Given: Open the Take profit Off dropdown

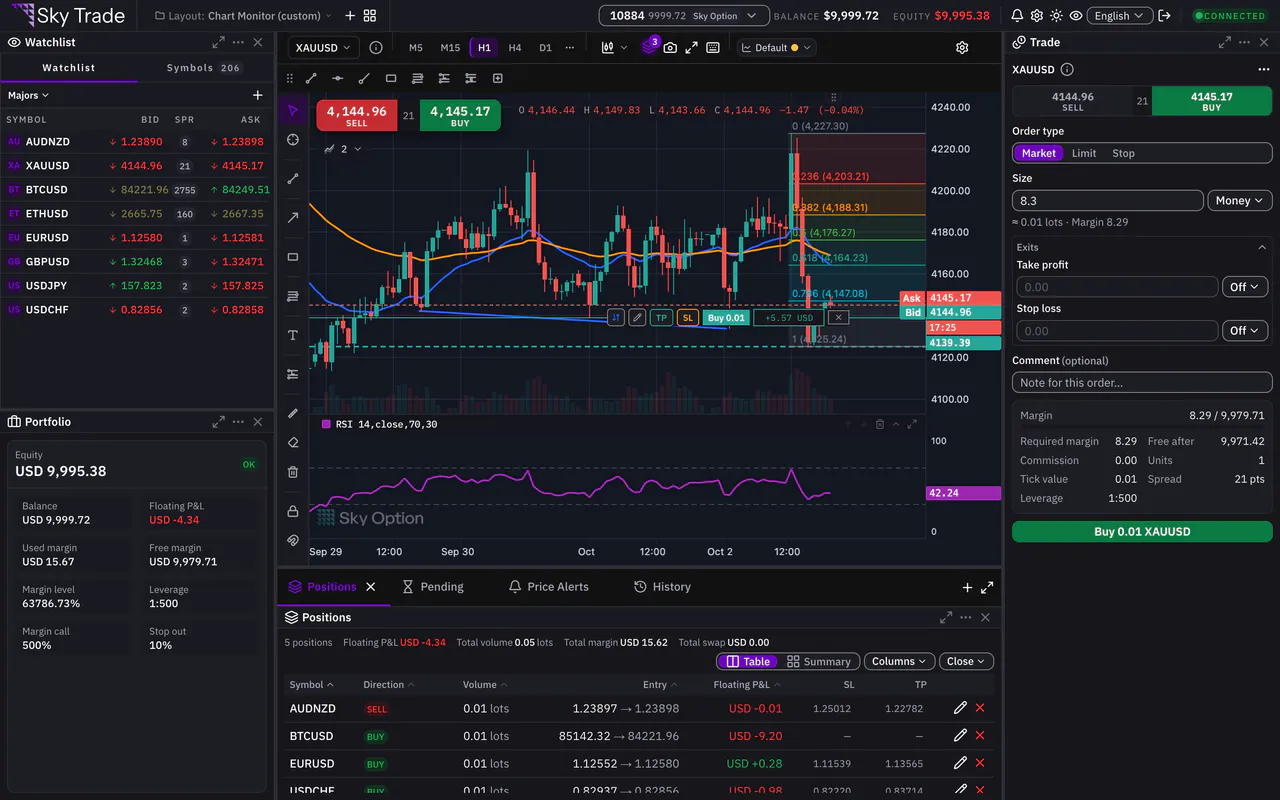Looking at the screenshot, I should 1246,287.
